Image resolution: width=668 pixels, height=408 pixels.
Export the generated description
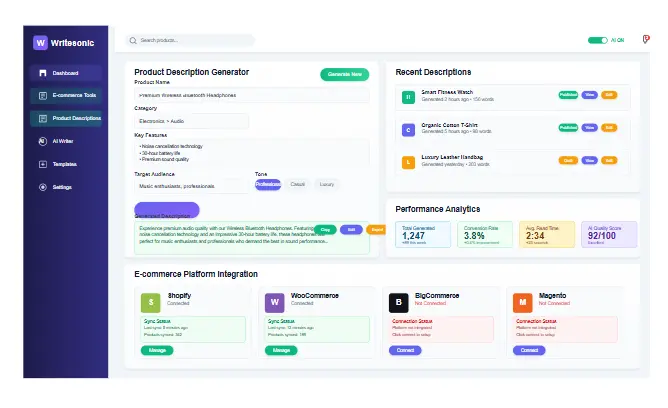pyautogui.click(x=377, y=230)
